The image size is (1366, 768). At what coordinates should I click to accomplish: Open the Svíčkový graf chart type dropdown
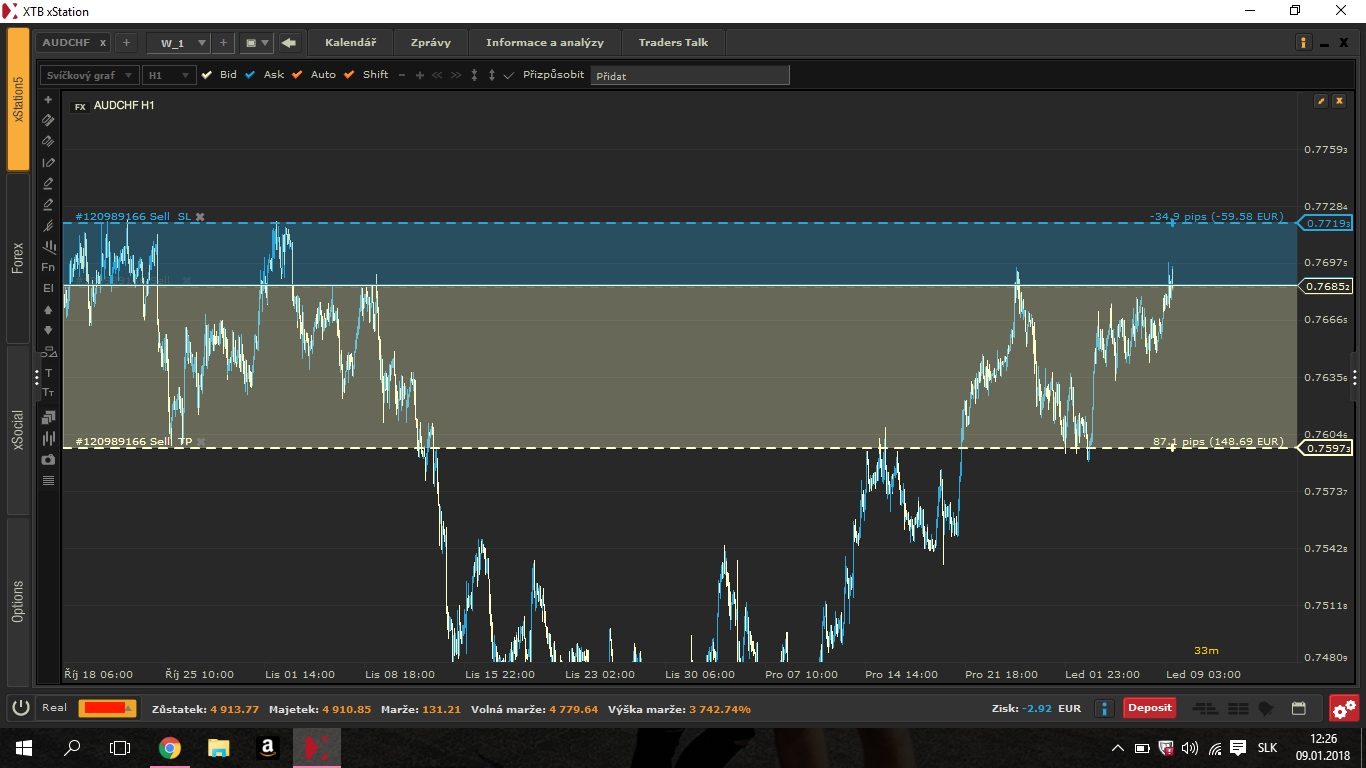89,75
